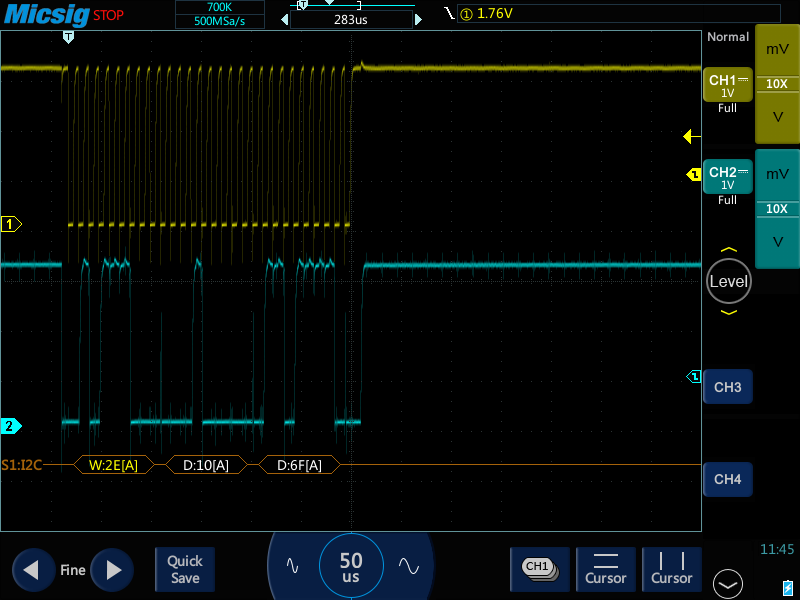
Task: Decrease CH1 scale toward mV
Action: (777, 50)
